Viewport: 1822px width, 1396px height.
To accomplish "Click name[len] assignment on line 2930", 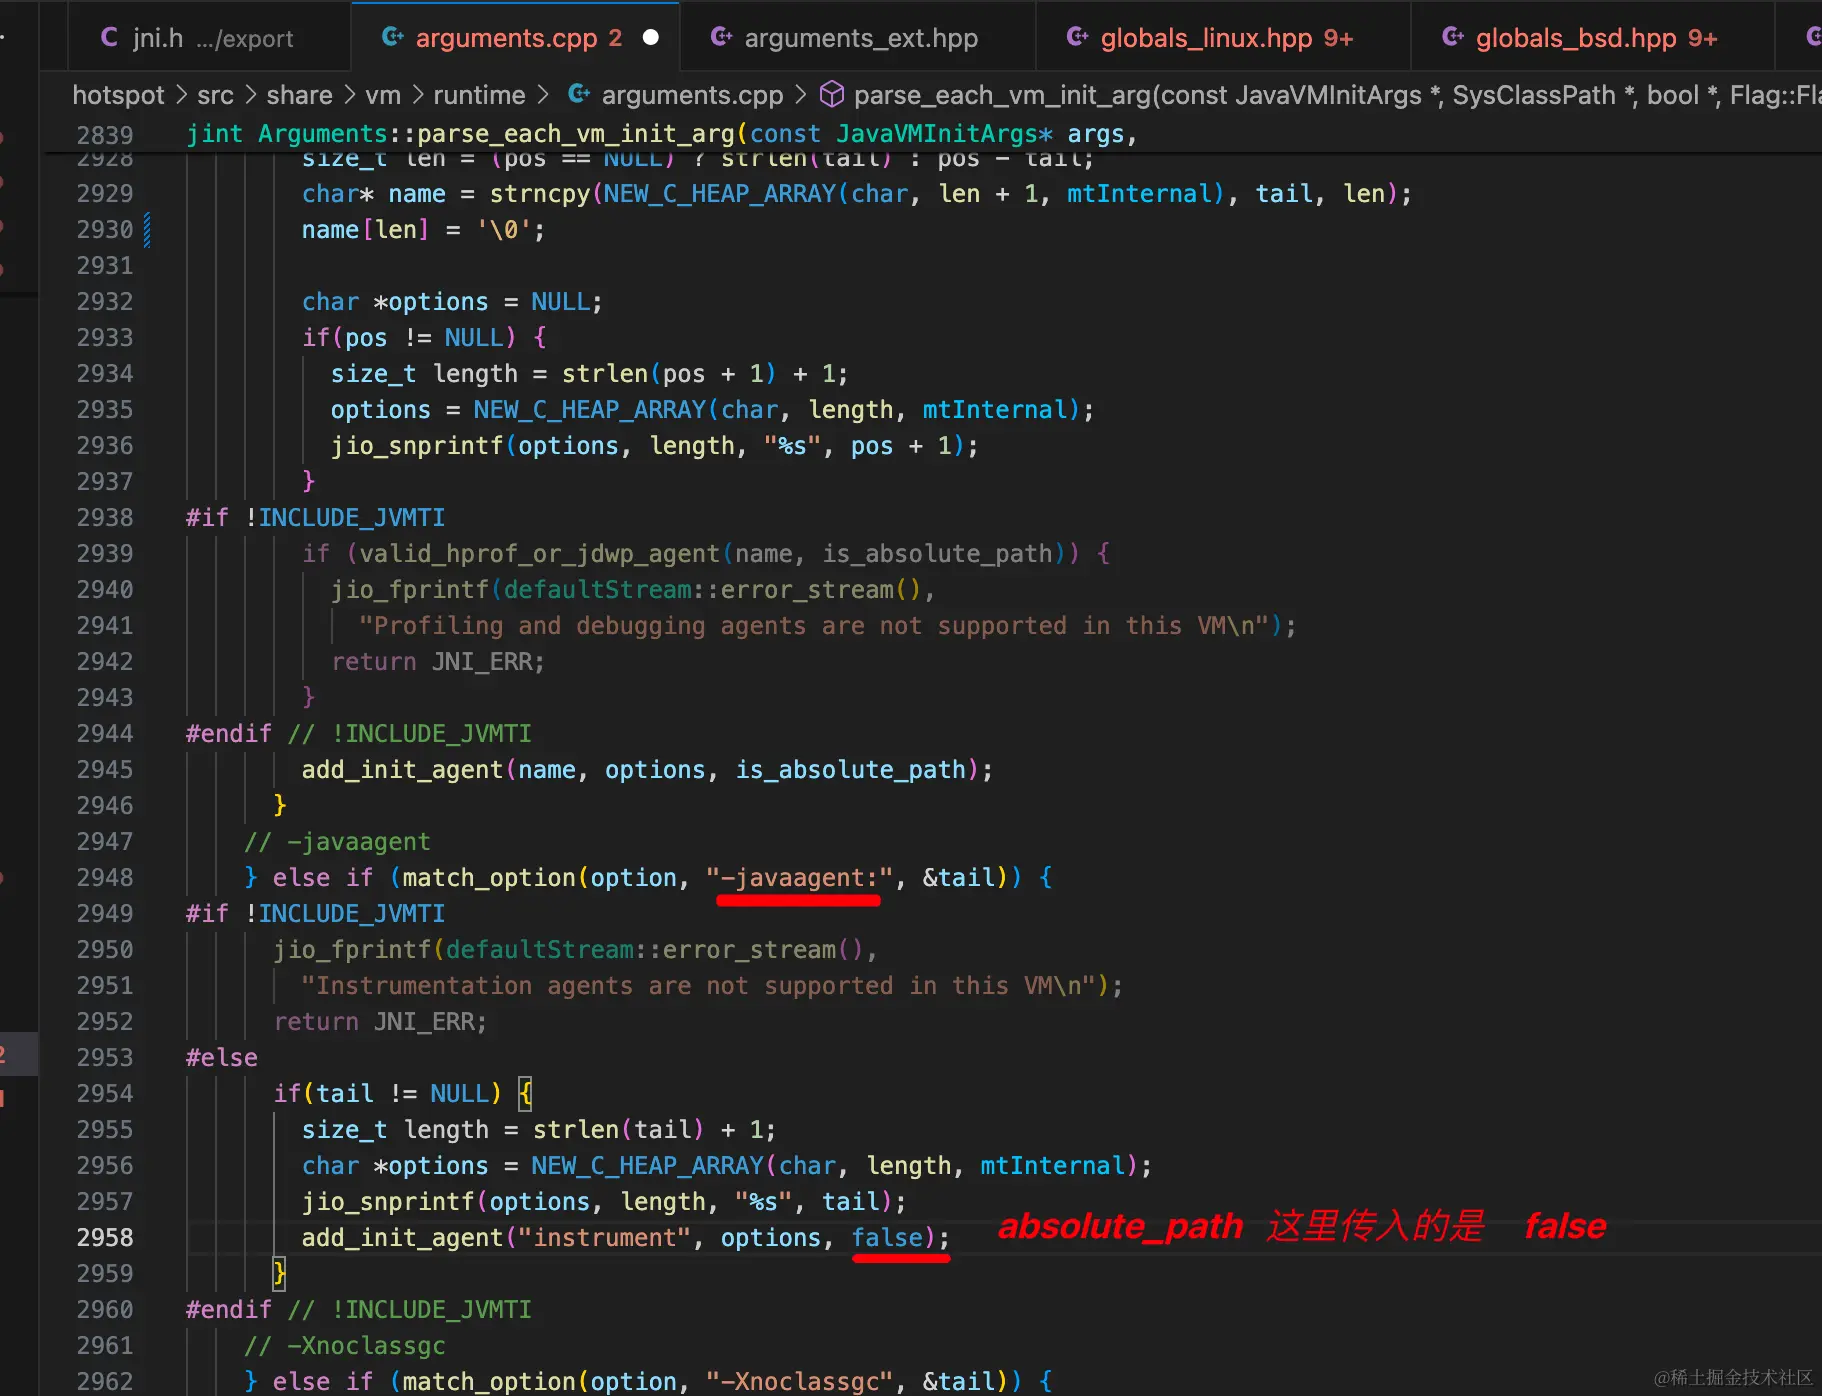I will (423, 230).
